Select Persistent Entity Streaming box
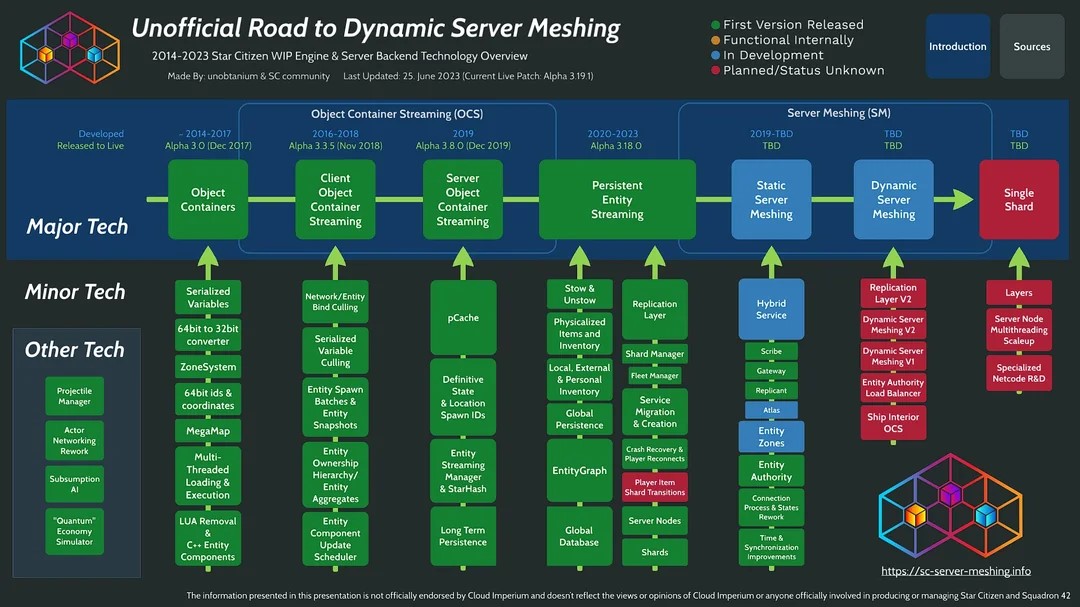 tap(617, 200)
